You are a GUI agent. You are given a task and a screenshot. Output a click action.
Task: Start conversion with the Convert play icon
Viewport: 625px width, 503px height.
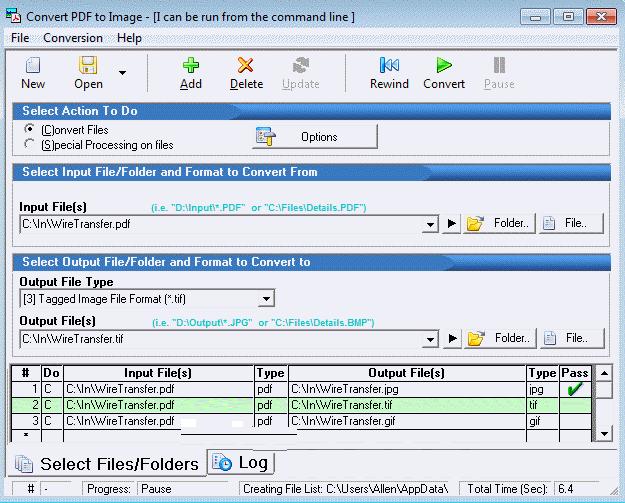444,65
